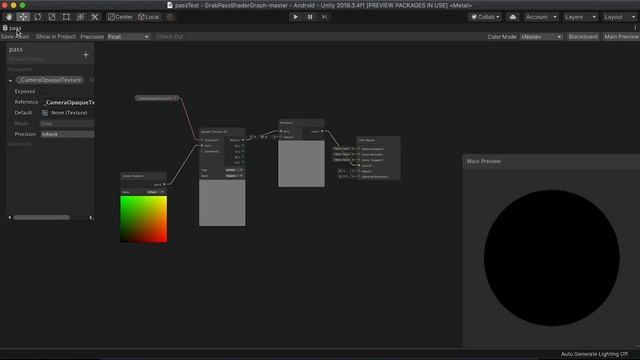Click the Main Preview panel header
This screenshot has height=360, width=640.
click(x=551, y=161)
